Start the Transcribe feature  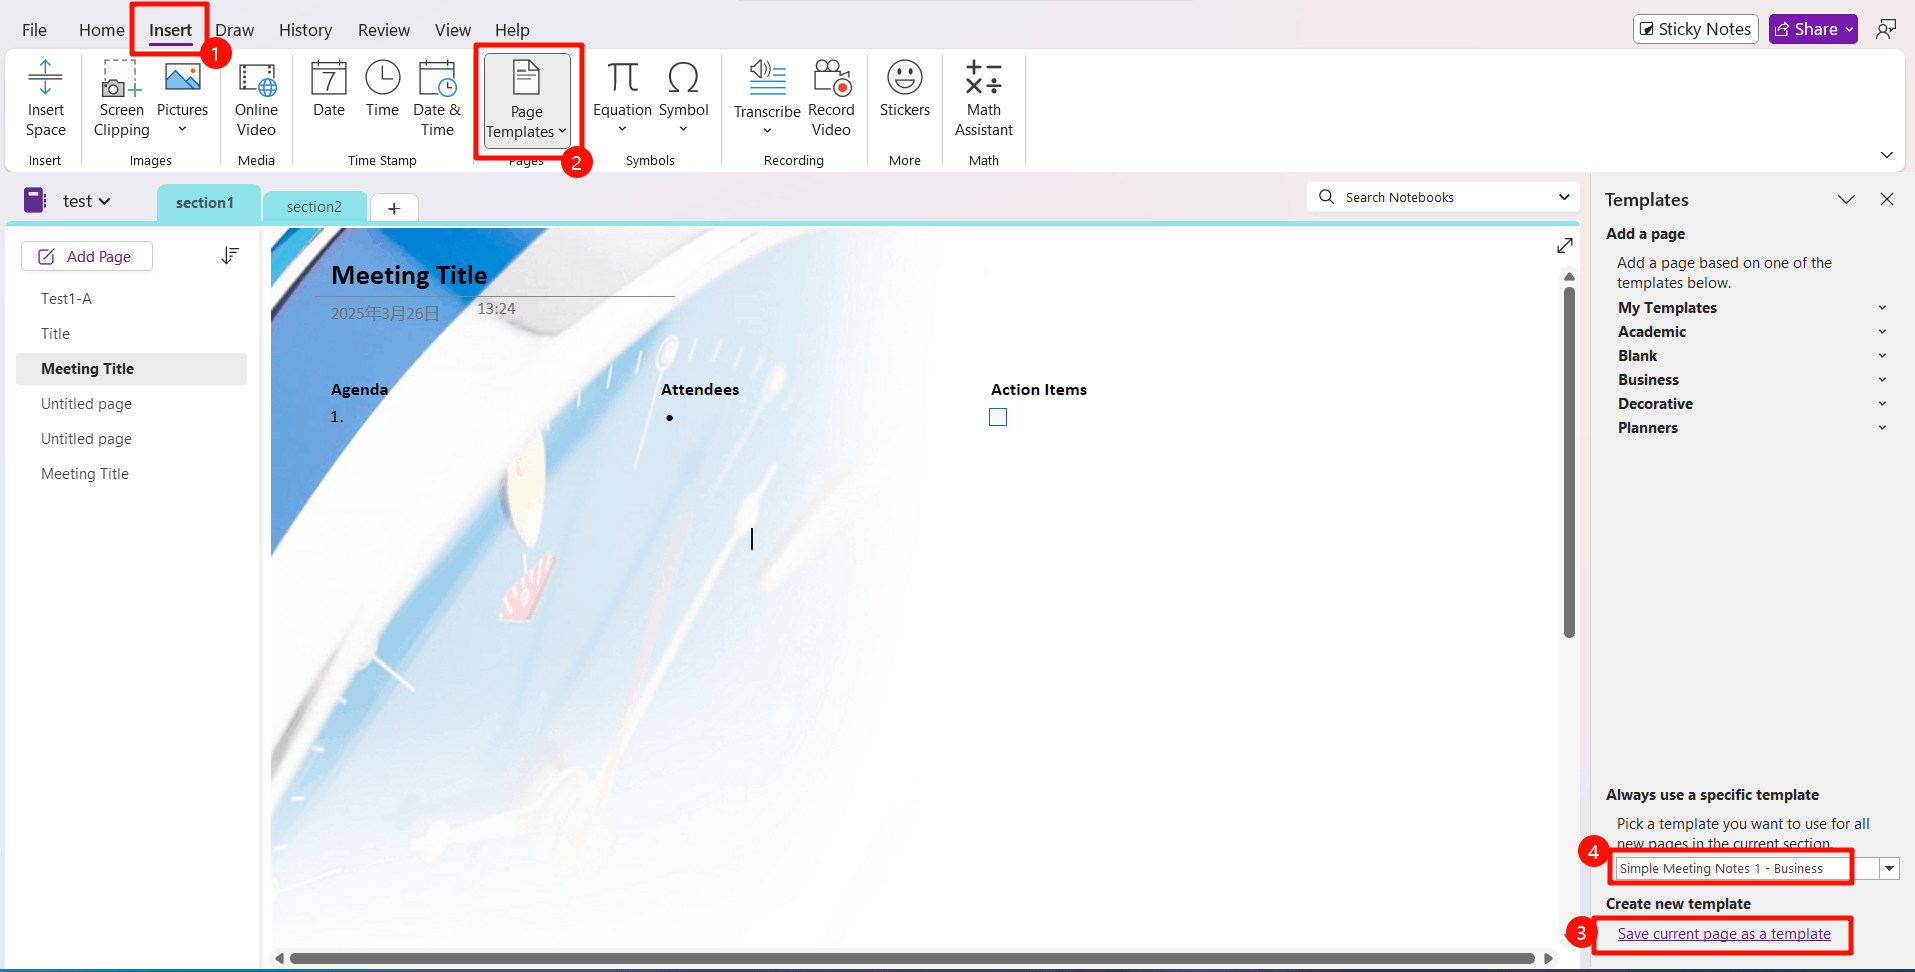point(766,95)
